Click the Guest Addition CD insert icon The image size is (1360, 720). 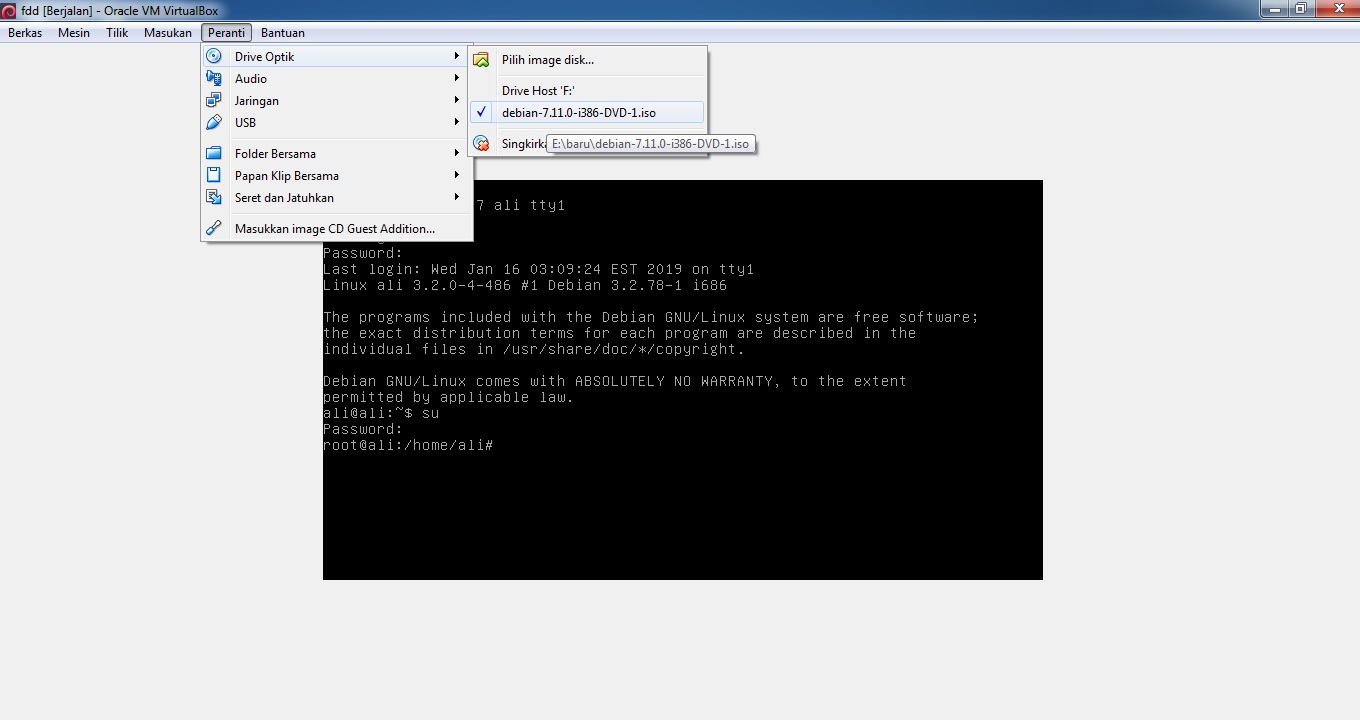pos(213,228)
